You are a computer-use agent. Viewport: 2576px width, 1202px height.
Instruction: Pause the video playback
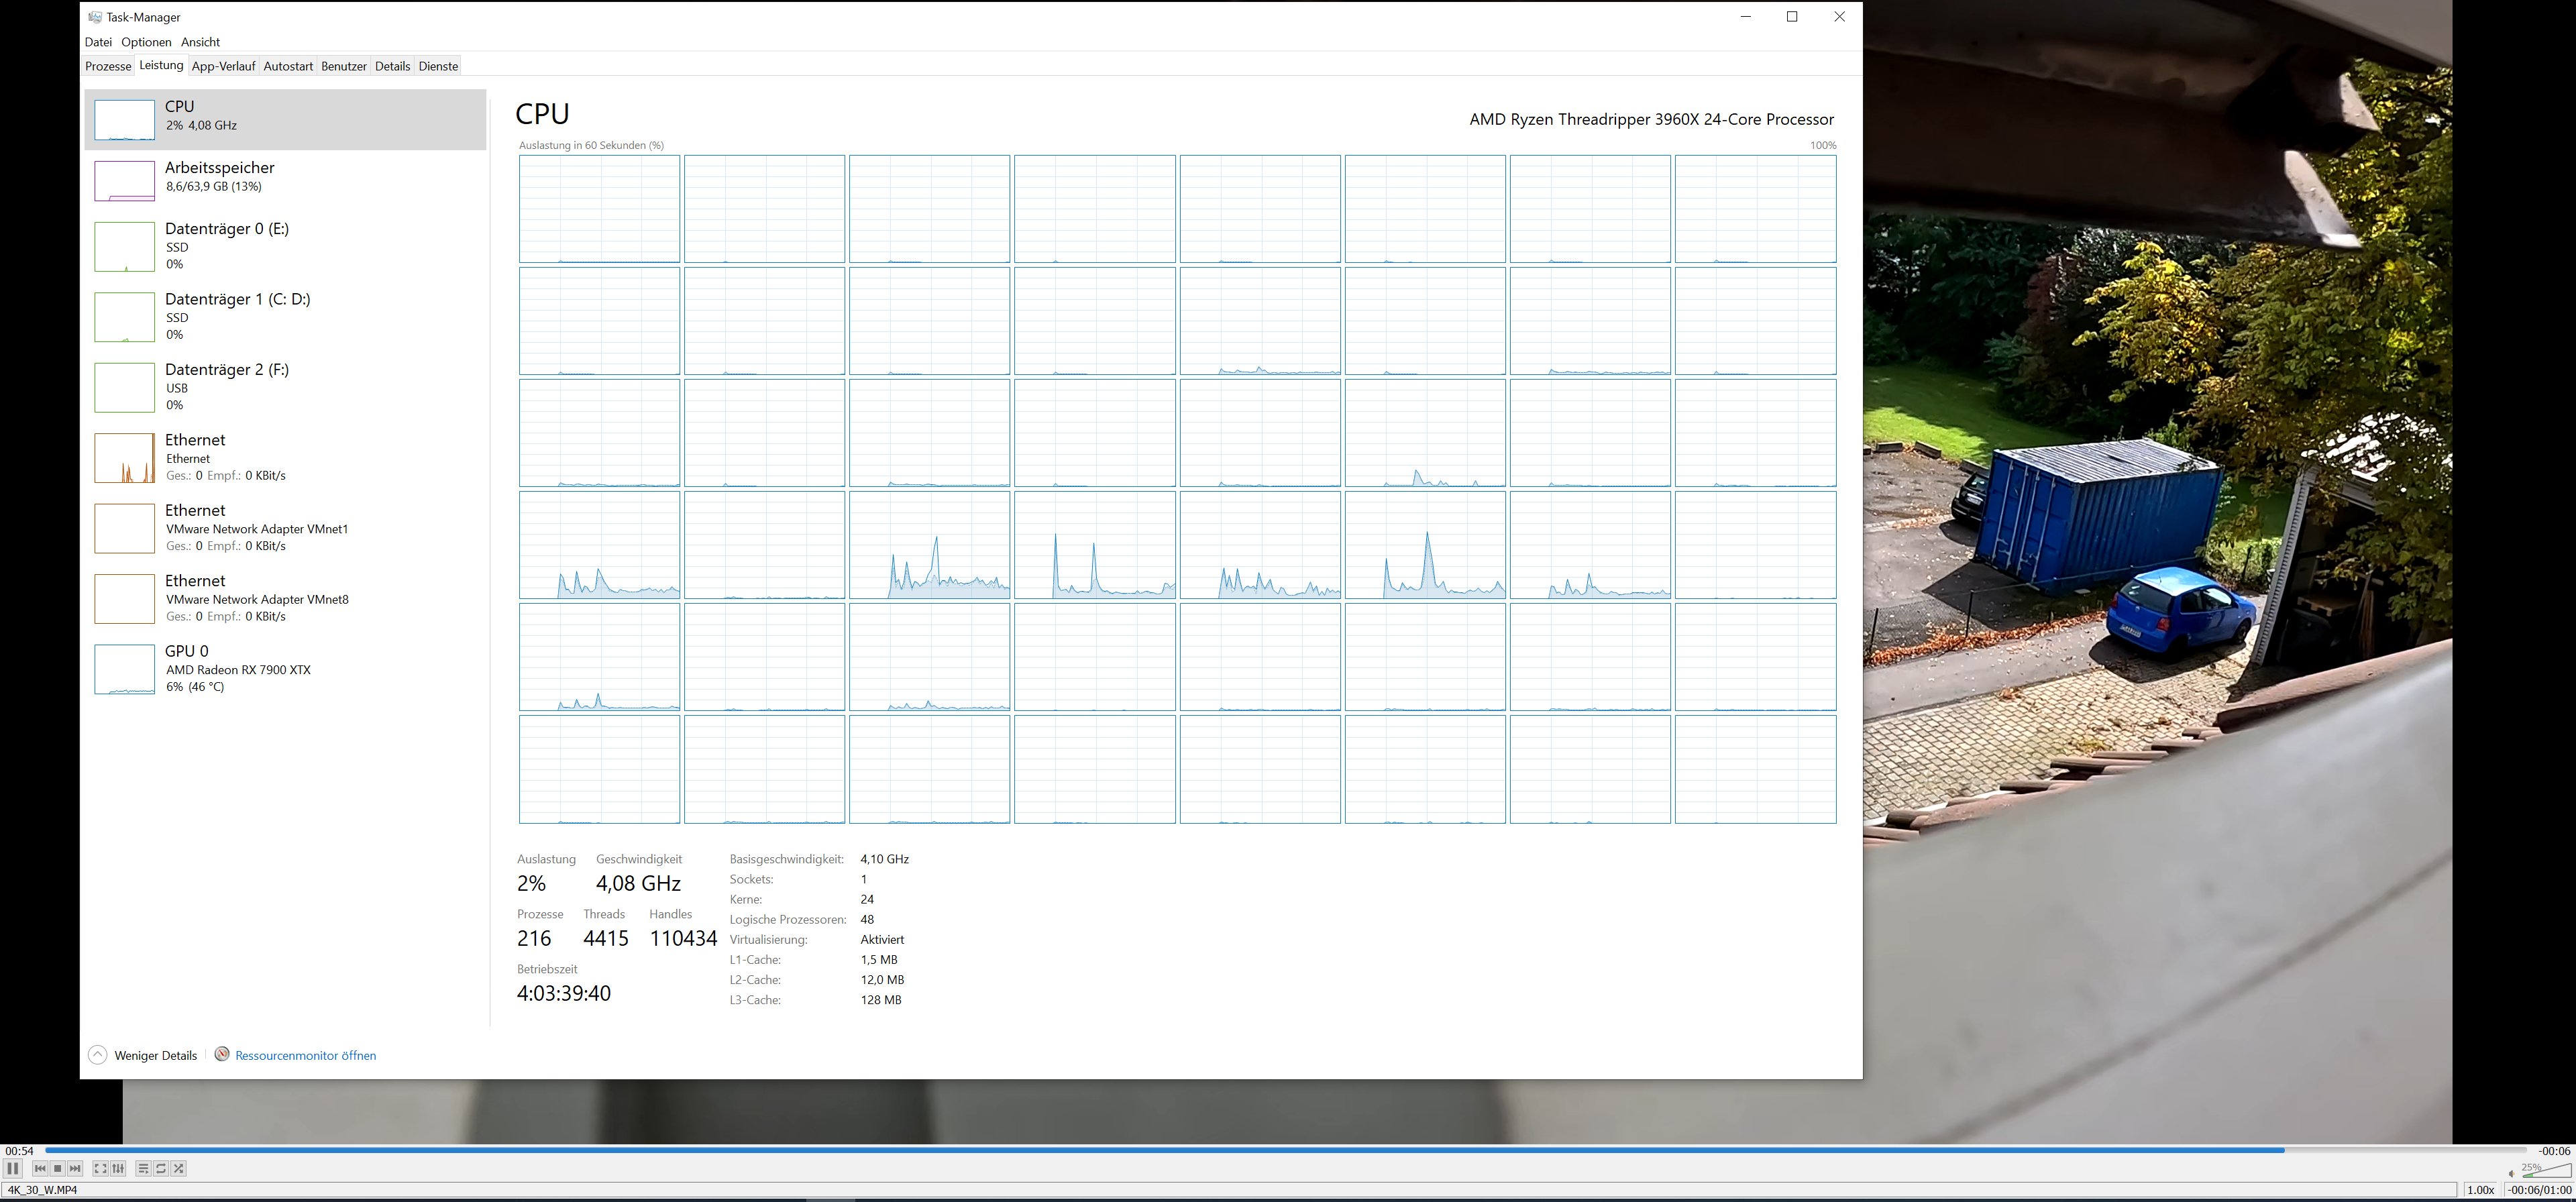pos(13,1168)
